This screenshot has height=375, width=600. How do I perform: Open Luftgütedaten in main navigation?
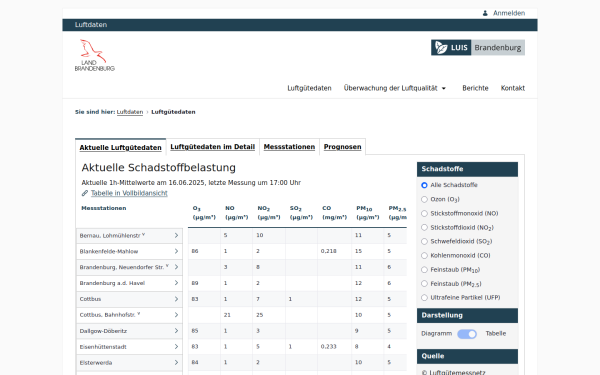pos(309,88)
